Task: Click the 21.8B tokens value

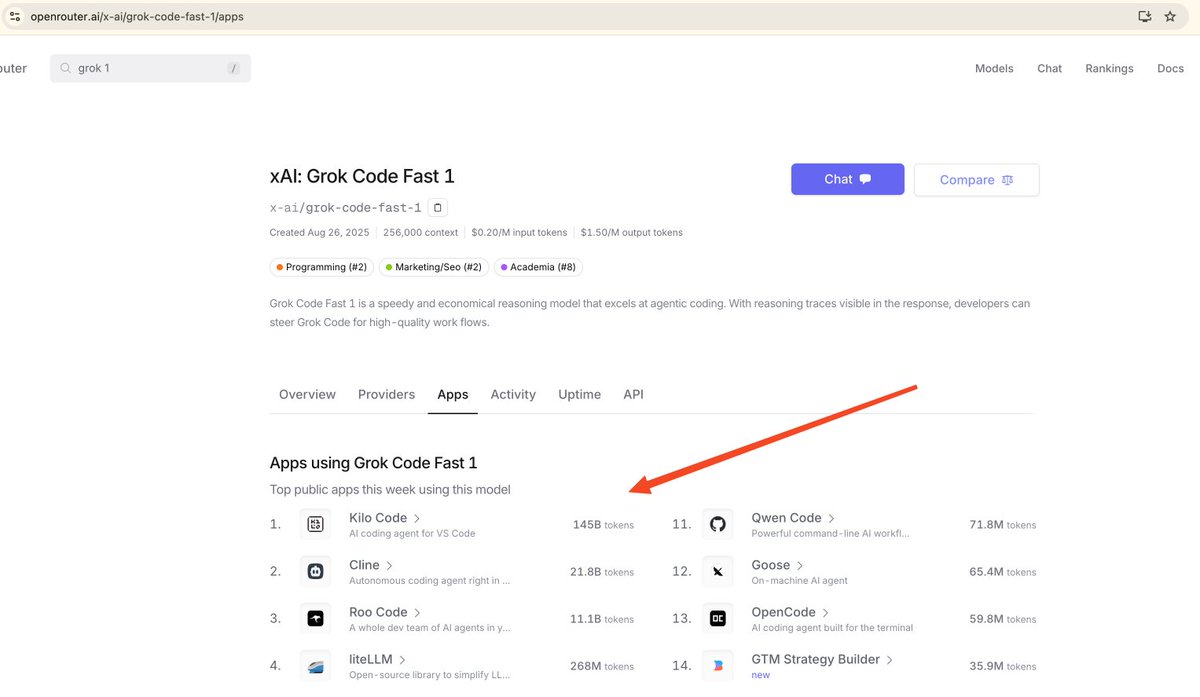Action: tap(602, 572)
